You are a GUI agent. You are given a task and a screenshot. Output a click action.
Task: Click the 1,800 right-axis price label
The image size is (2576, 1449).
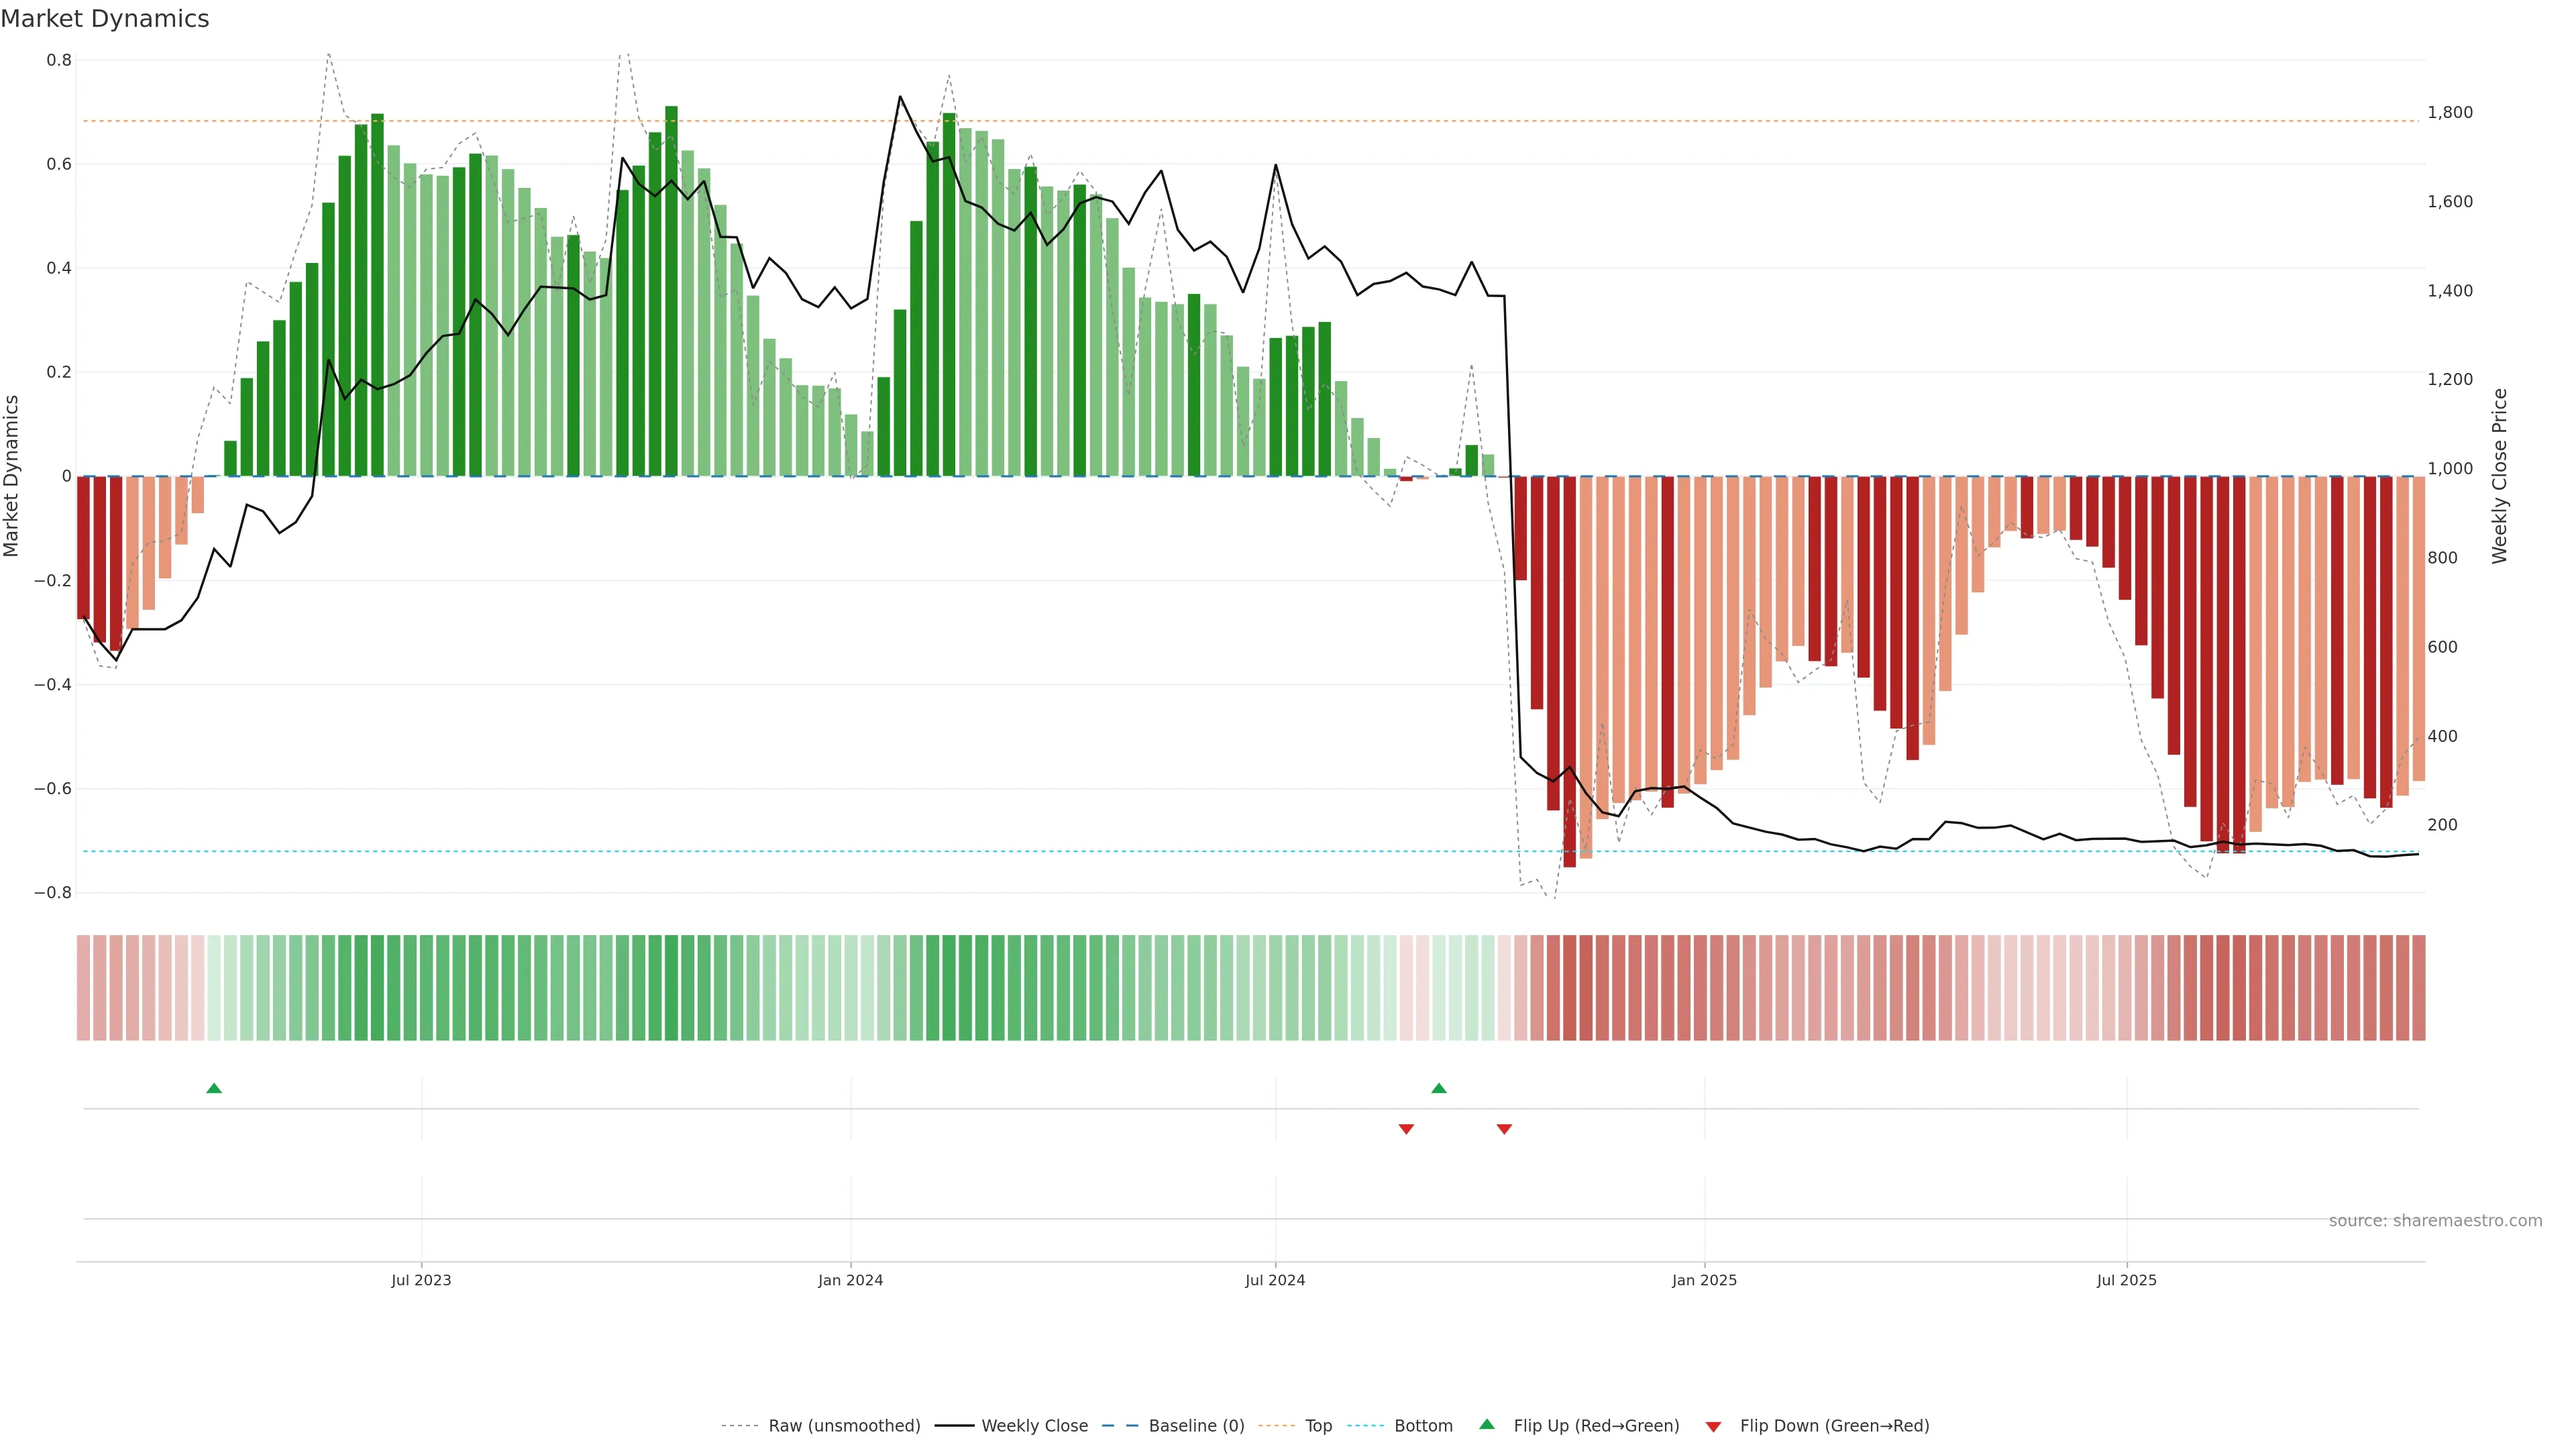coord(2449,113)
